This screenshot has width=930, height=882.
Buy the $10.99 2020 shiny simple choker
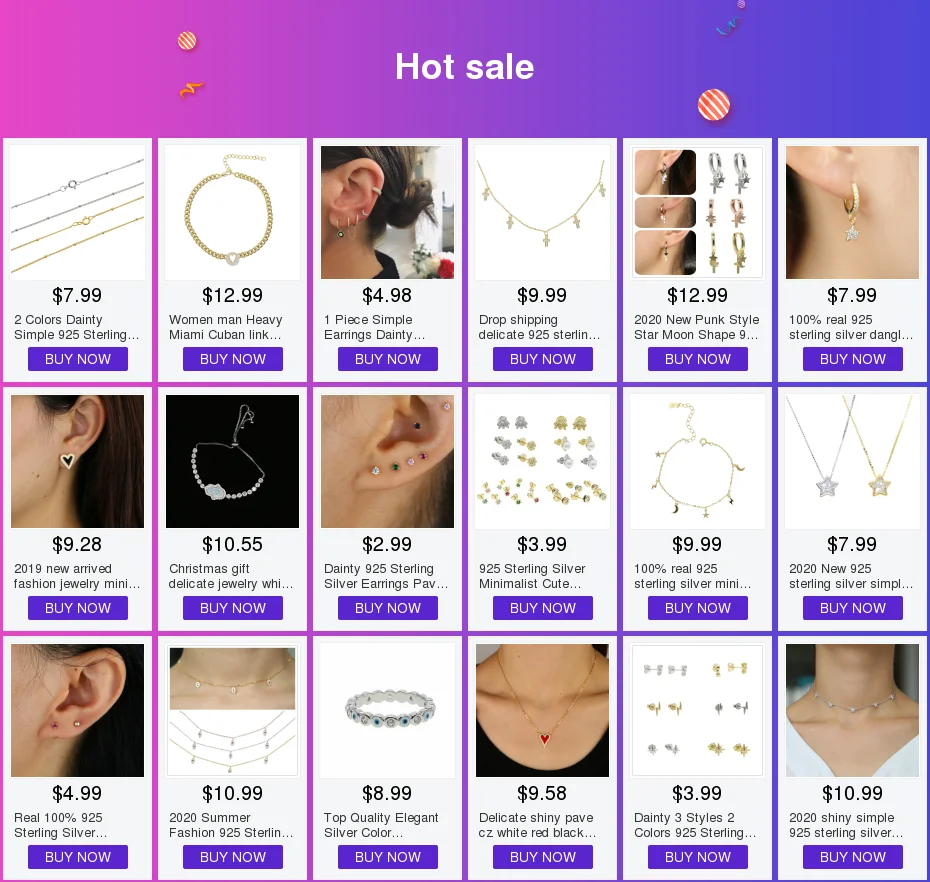pos(852,857)
